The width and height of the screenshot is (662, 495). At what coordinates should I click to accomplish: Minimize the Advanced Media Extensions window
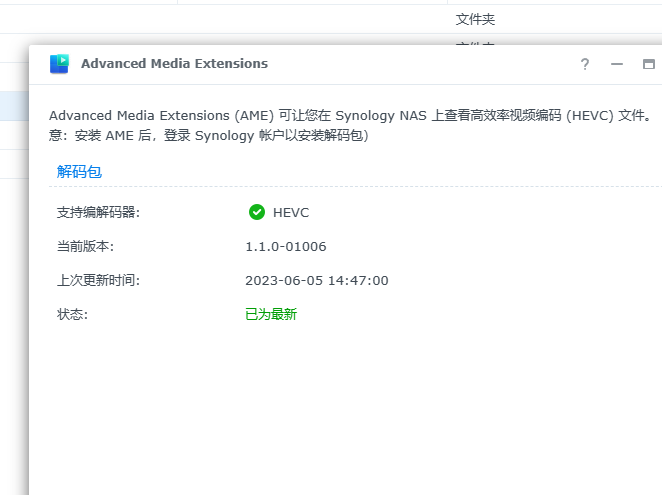click(x=617, y=64)
